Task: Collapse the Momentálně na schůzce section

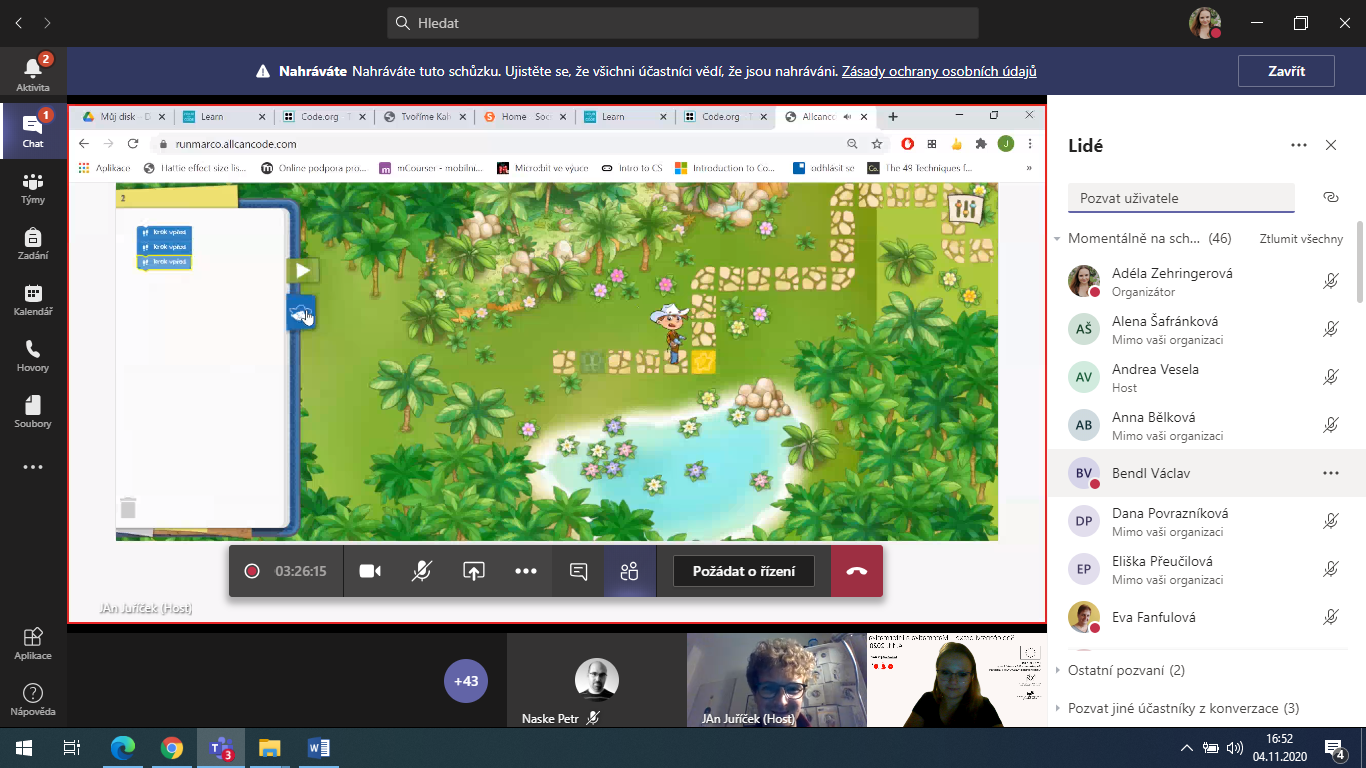Action: (x=1058, y=239)
